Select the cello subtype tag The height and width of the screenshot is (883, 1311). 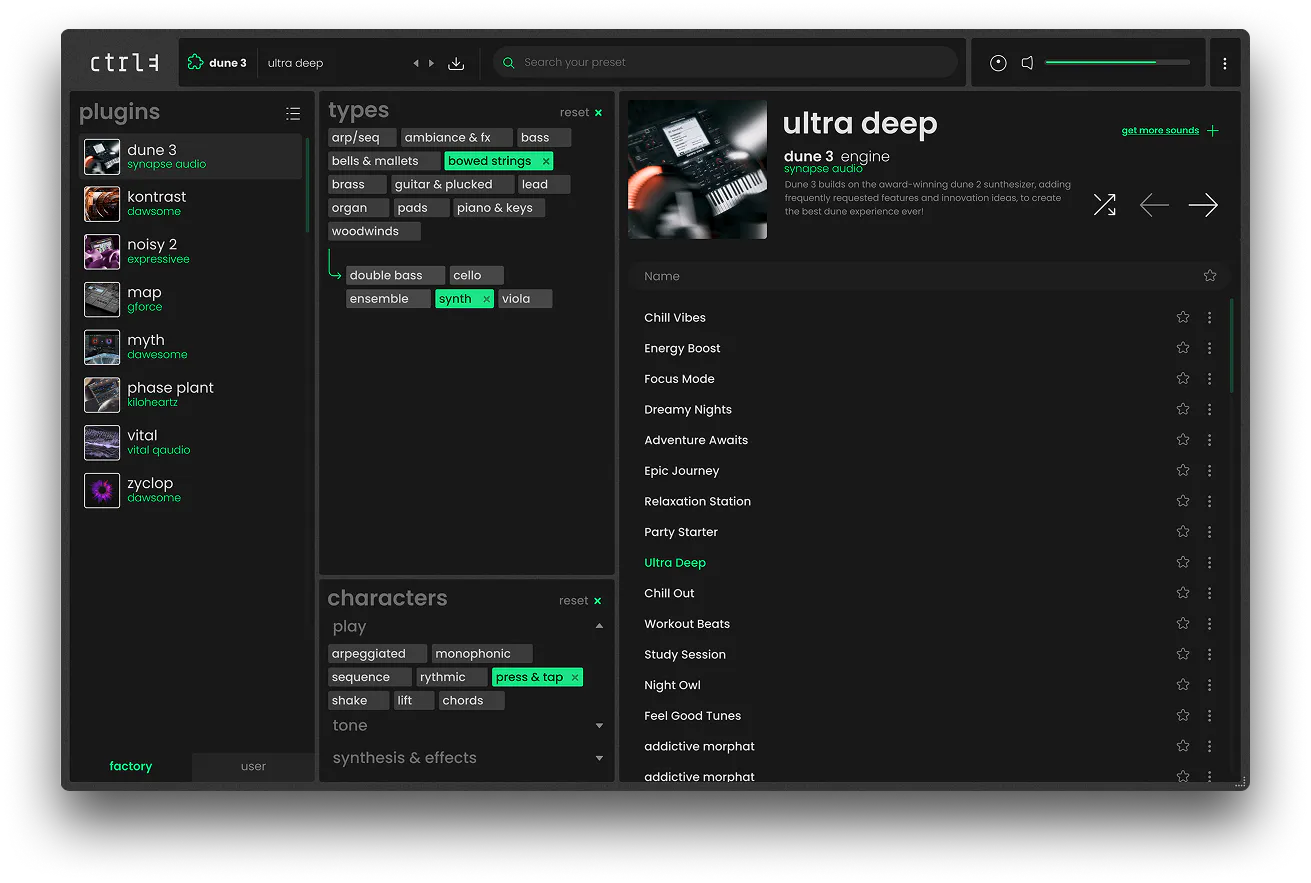tap(475, 276)
